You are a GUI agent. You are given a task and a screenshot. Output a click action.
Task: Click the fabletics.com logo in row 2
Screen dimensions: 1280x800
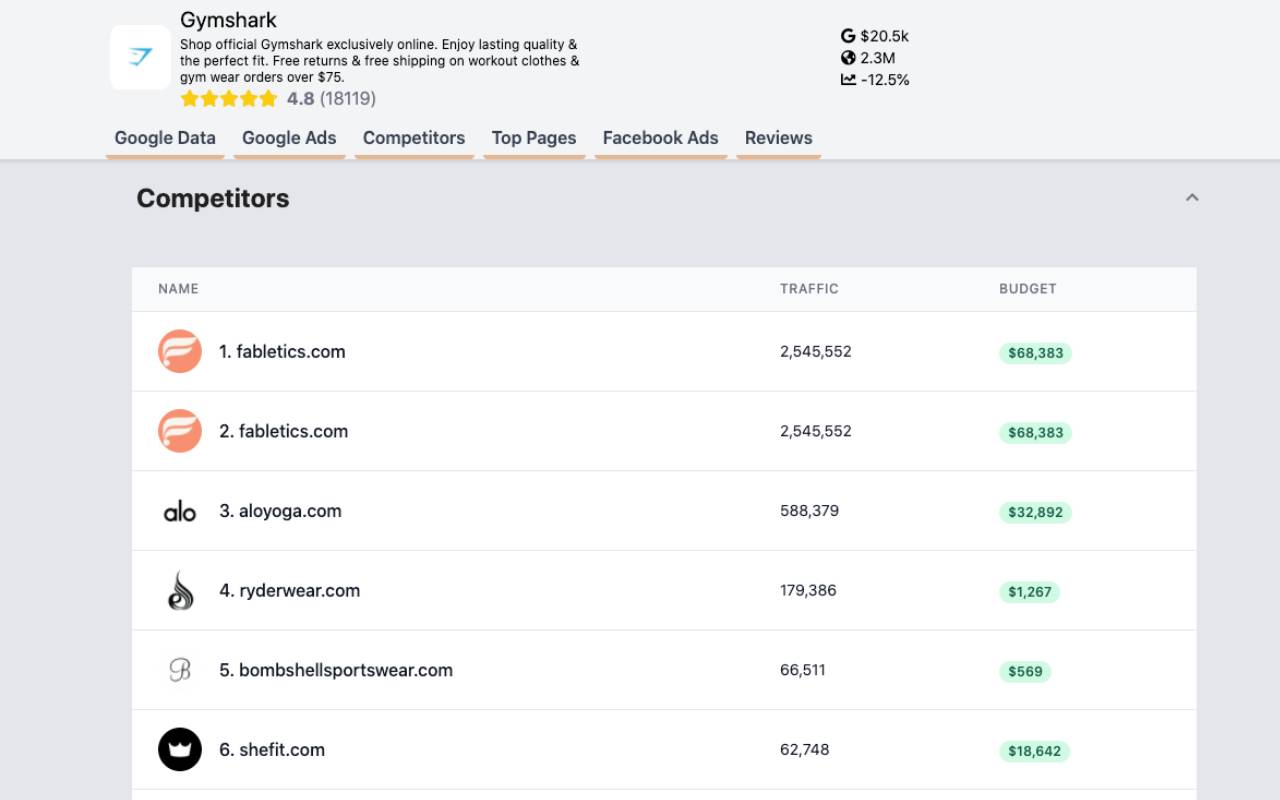[x=180, y=431]
